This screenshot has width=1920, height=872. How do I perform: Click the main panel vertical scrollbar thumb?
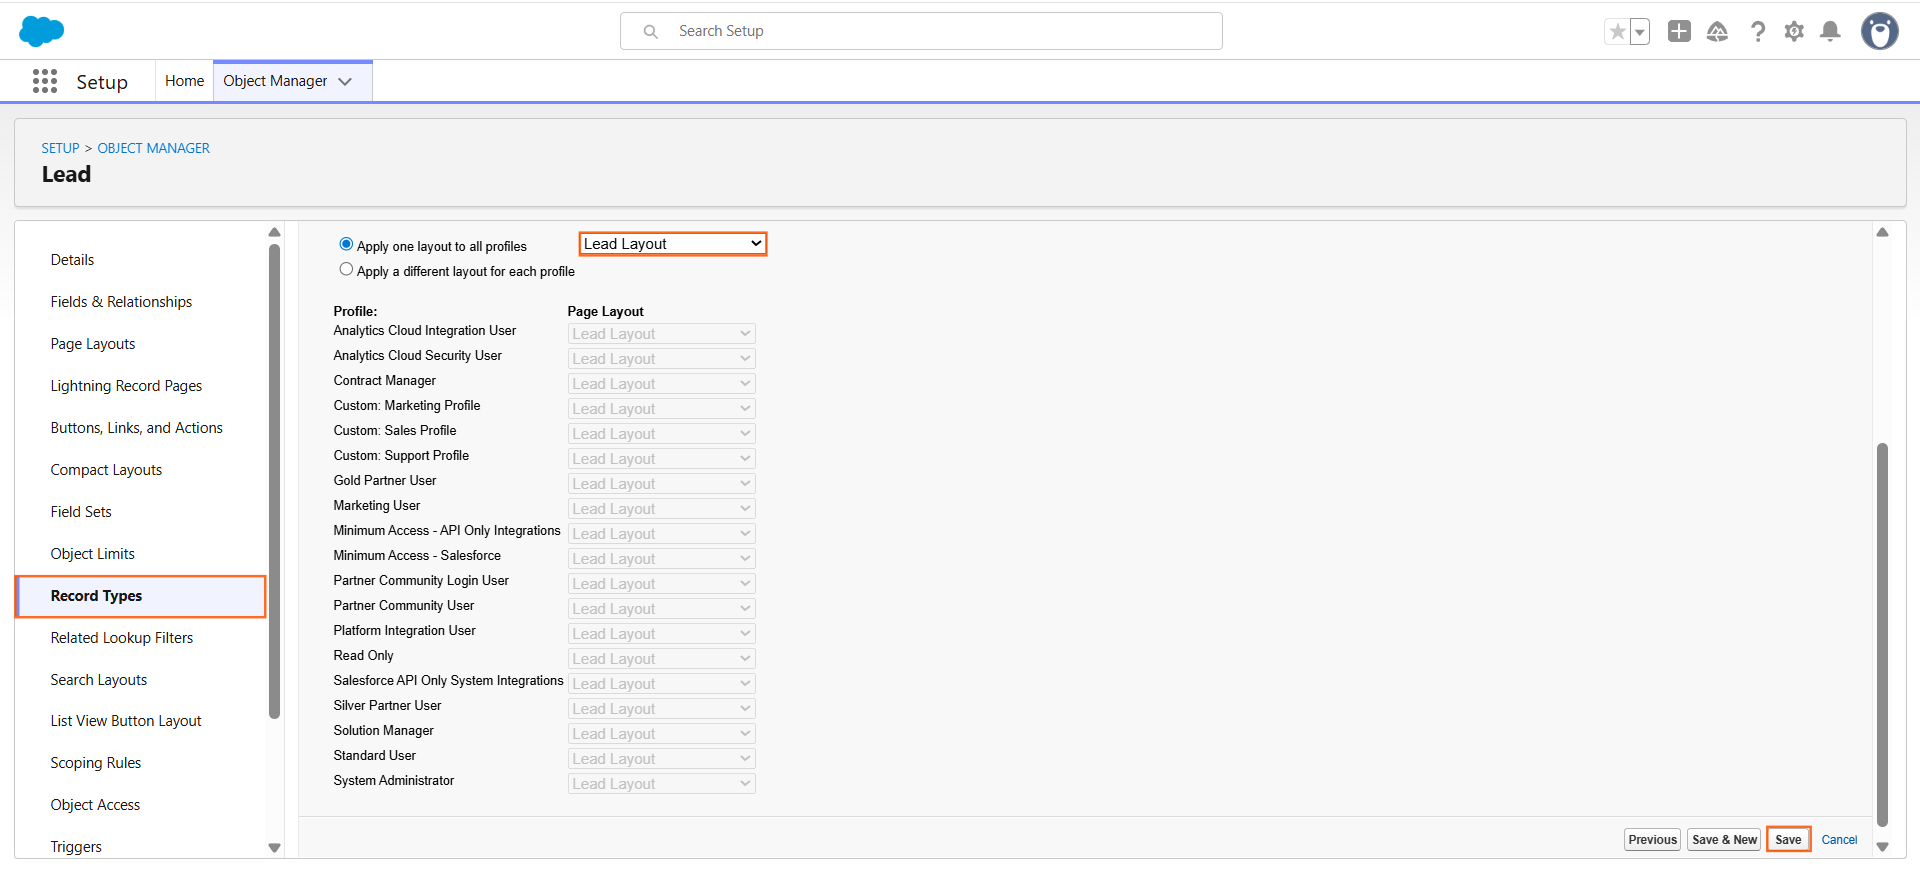(x=1882, y=635)
